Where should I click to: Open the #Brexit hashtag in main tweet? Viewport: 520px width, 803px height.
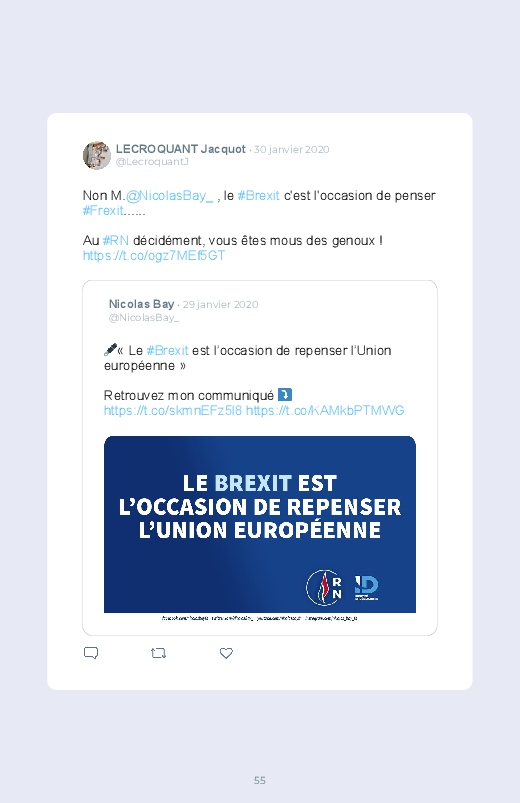click(x=258, y=196)
